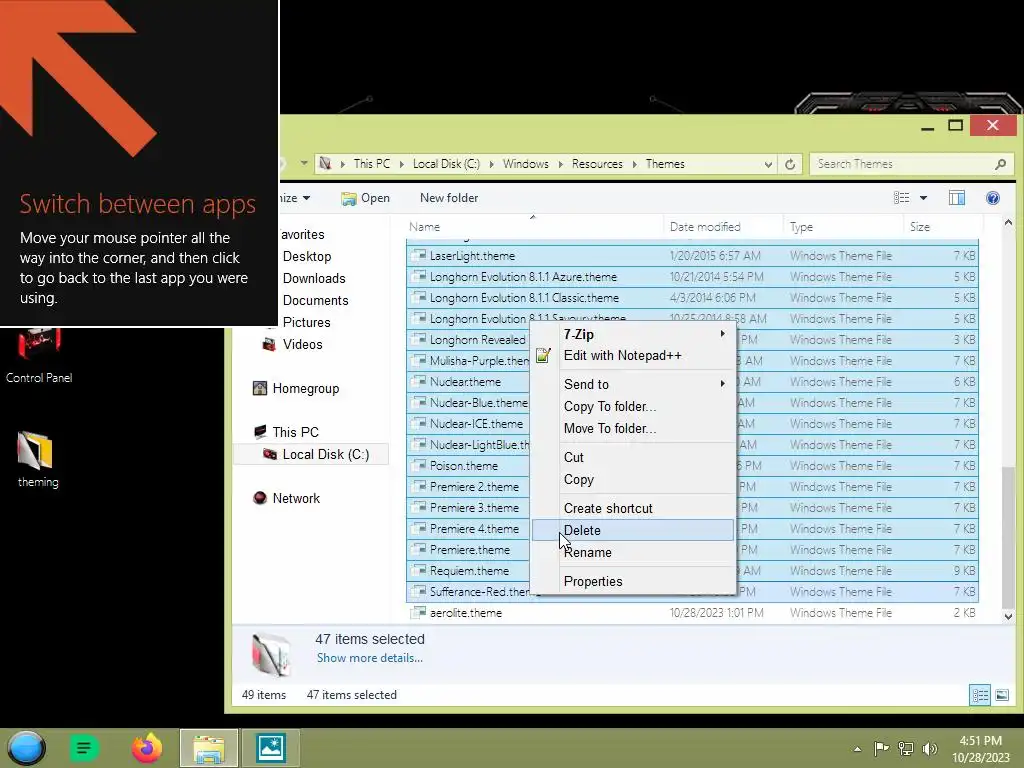
Task: Open the Start orb on taskbar
Action: click(x=26, y=748)
